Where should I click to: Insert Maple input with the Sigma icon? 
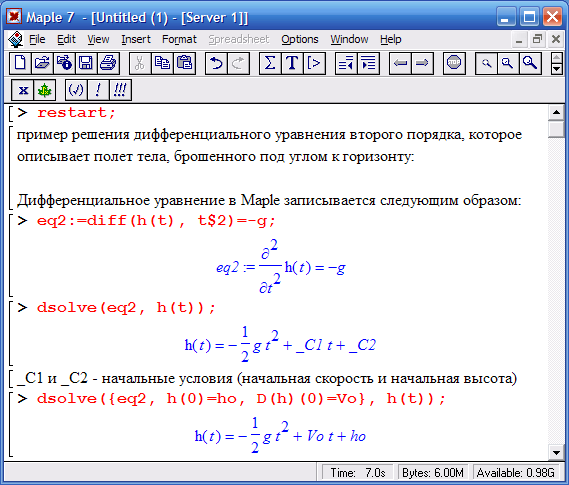pos(270,63)
